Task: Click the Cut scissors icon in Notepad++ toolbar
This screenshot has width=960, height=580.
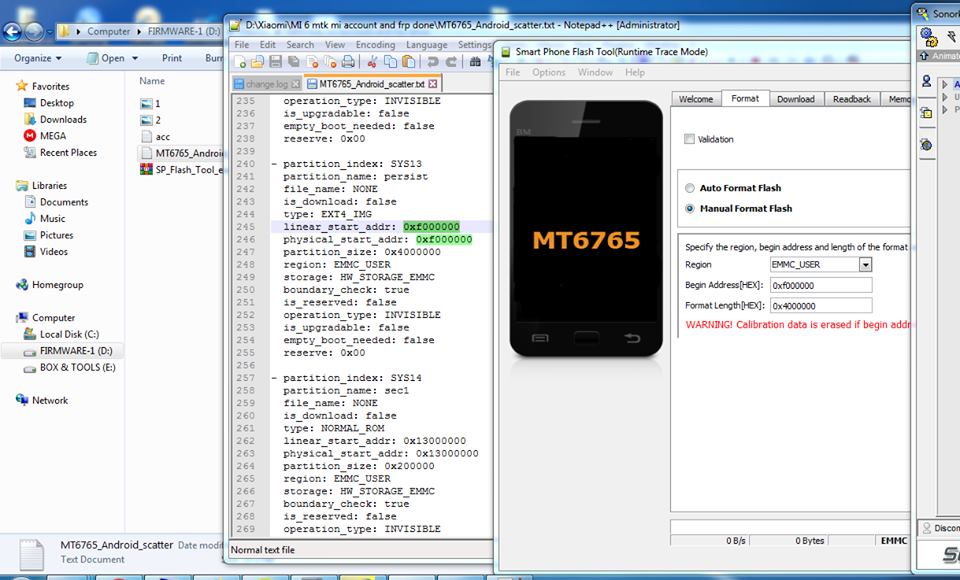Action: coord(372,61)
